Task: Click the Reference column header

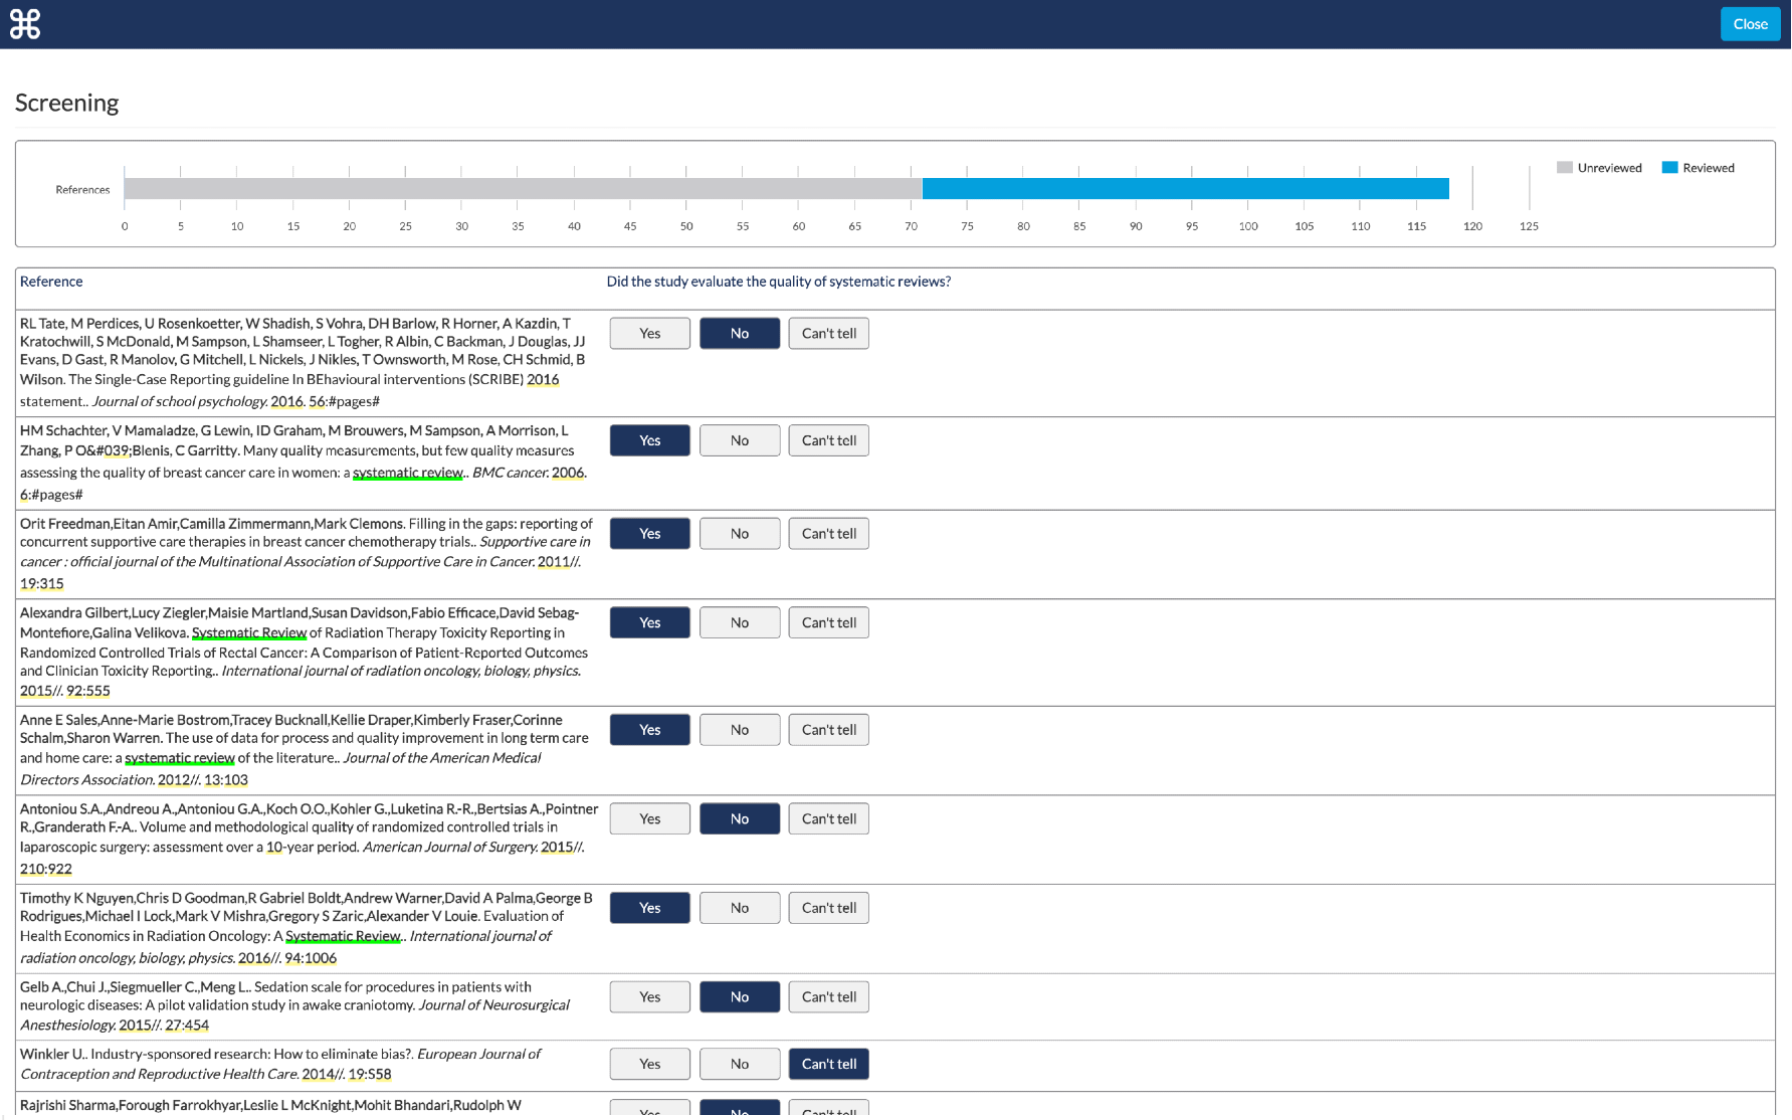Action: click(51, 281)
